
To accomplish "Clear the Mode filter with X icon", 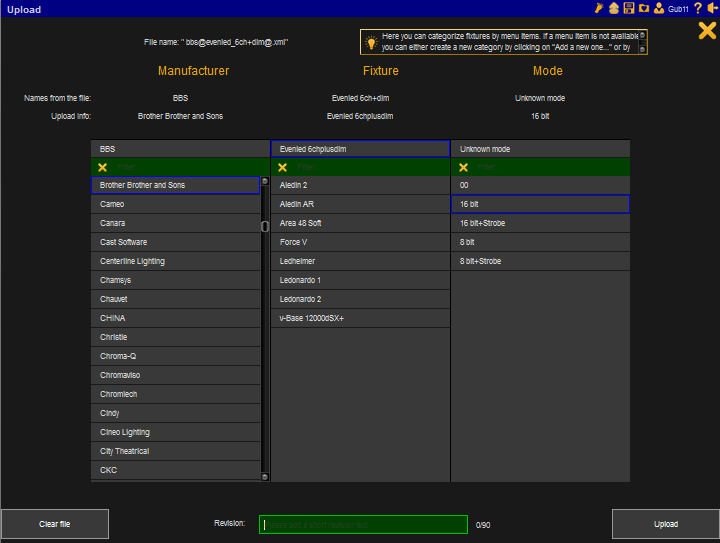I will pyautogui.click(x=463, y=167).
